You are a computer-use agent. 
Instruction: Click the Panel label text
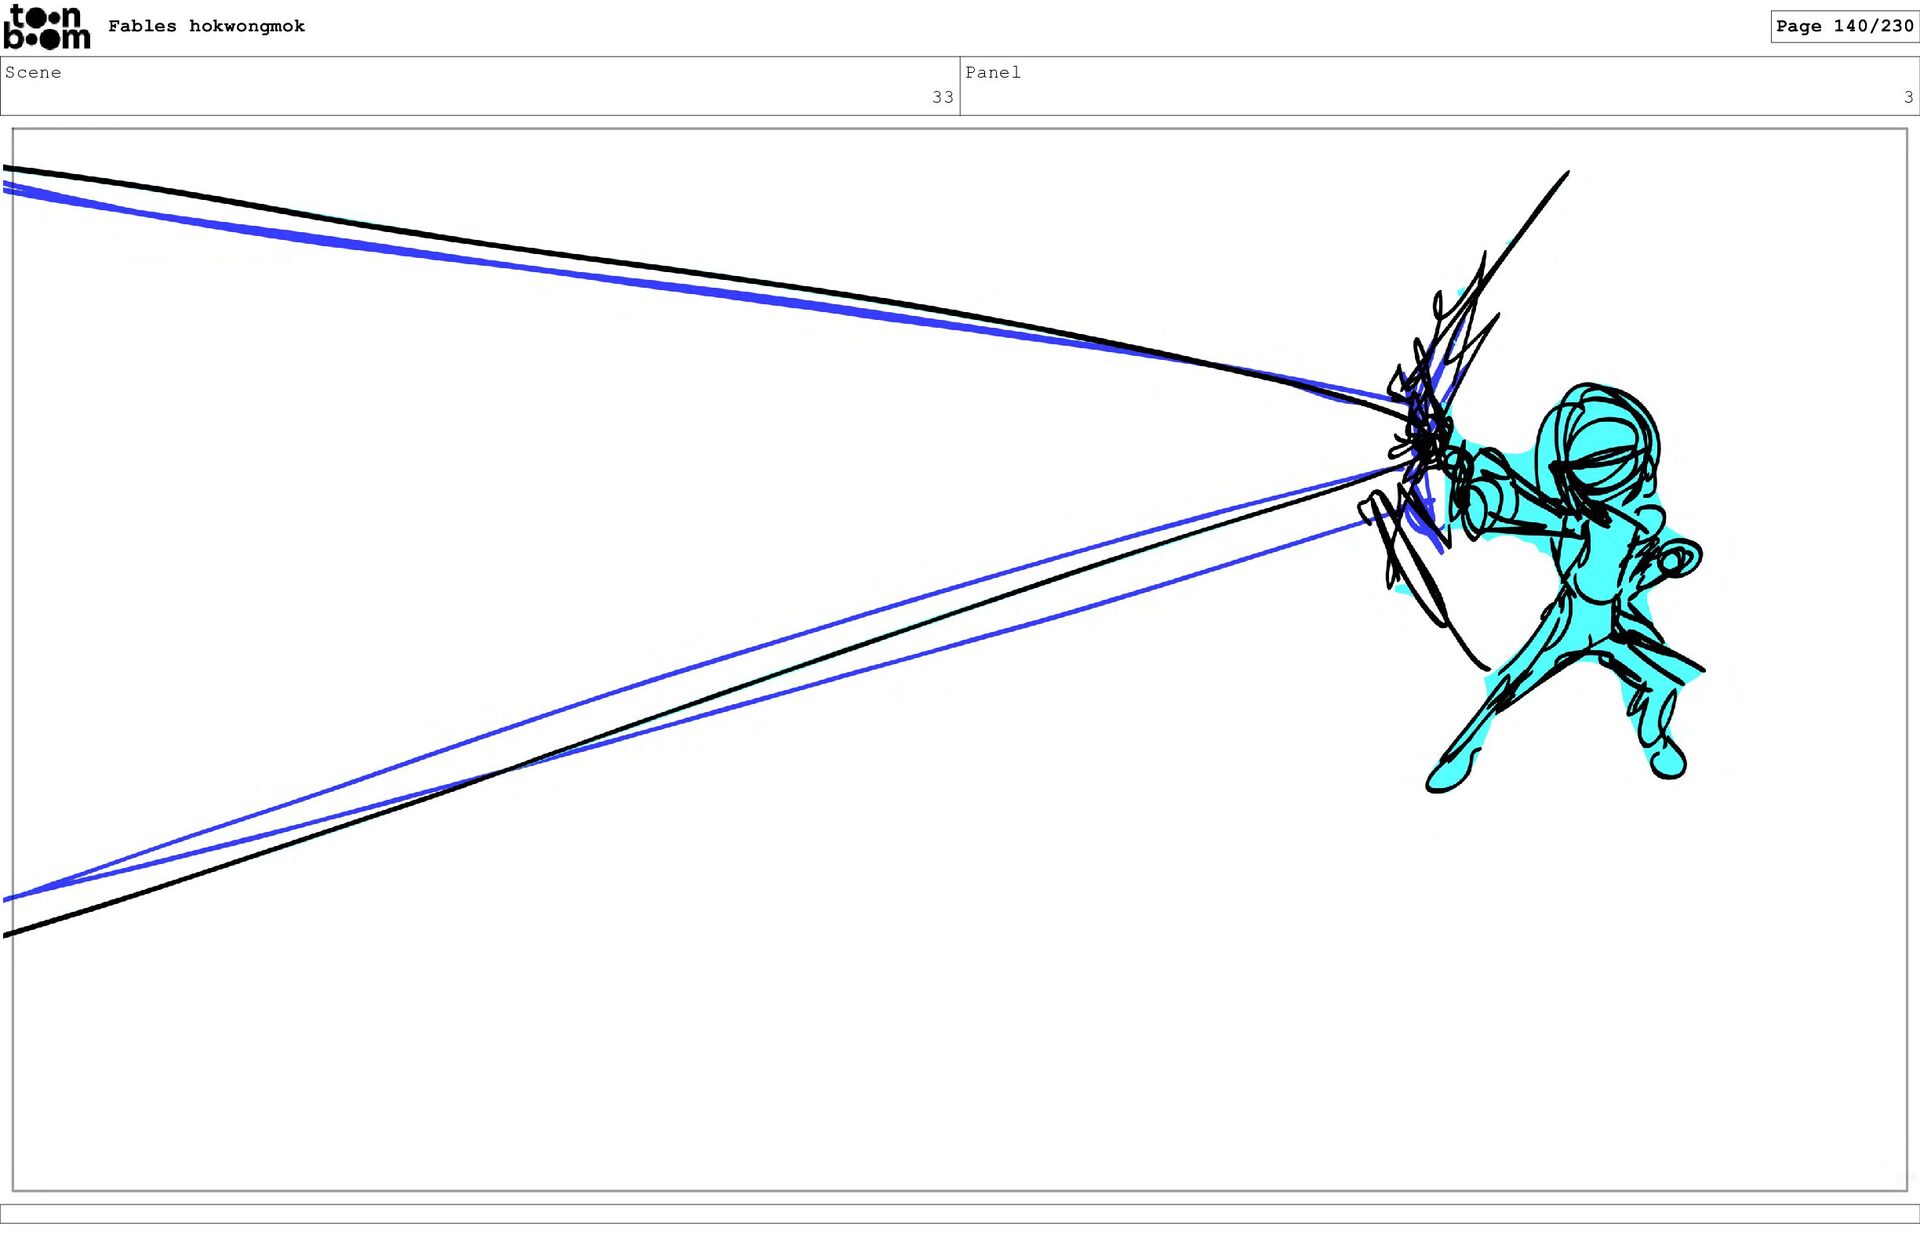(x=992, y=73)
